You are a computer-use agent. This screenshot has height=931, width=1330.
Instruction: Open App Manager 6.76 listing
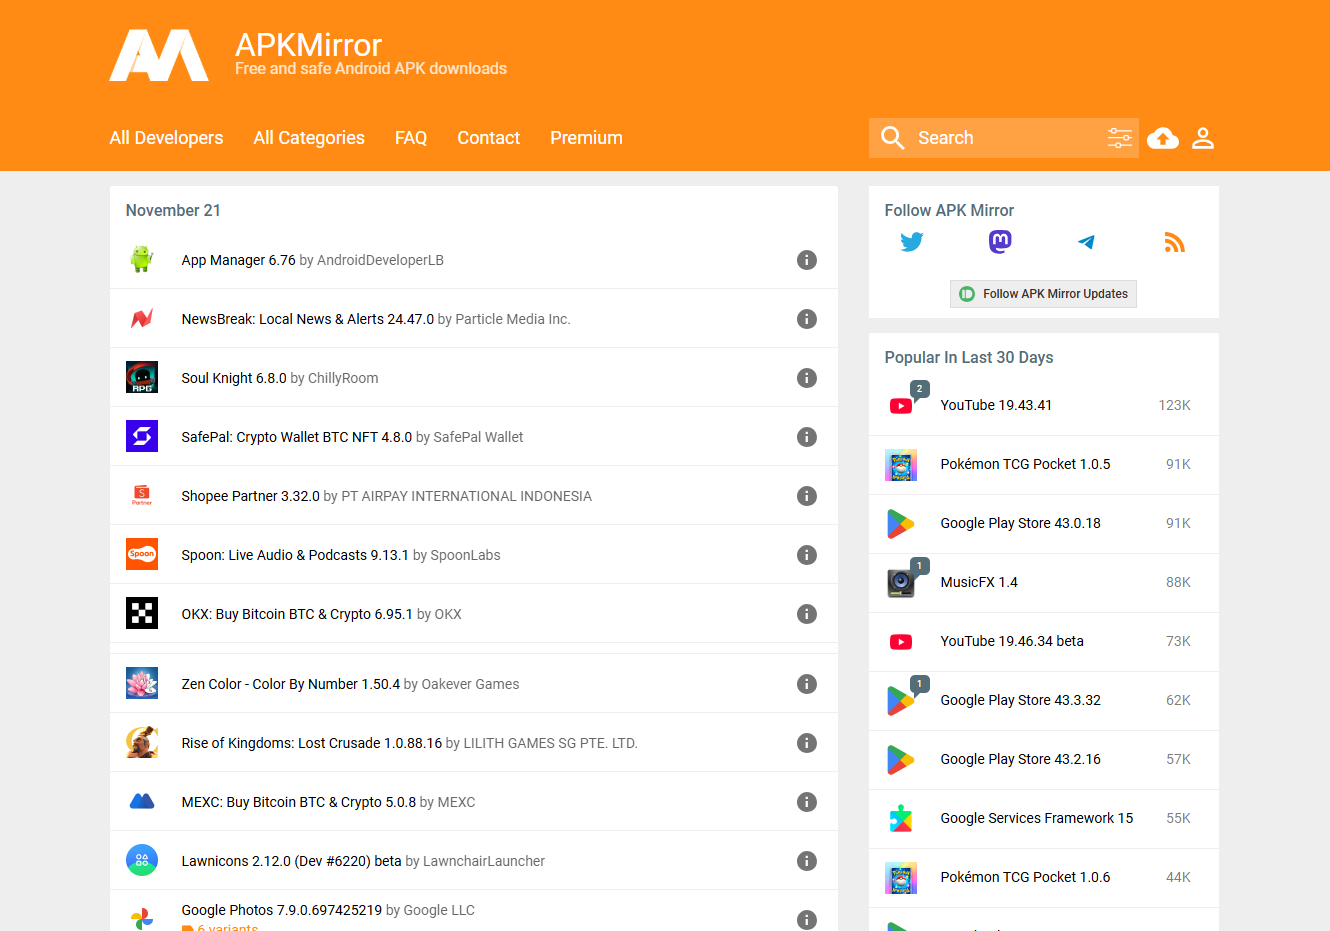pyautogui.click(x=239, y=260)
